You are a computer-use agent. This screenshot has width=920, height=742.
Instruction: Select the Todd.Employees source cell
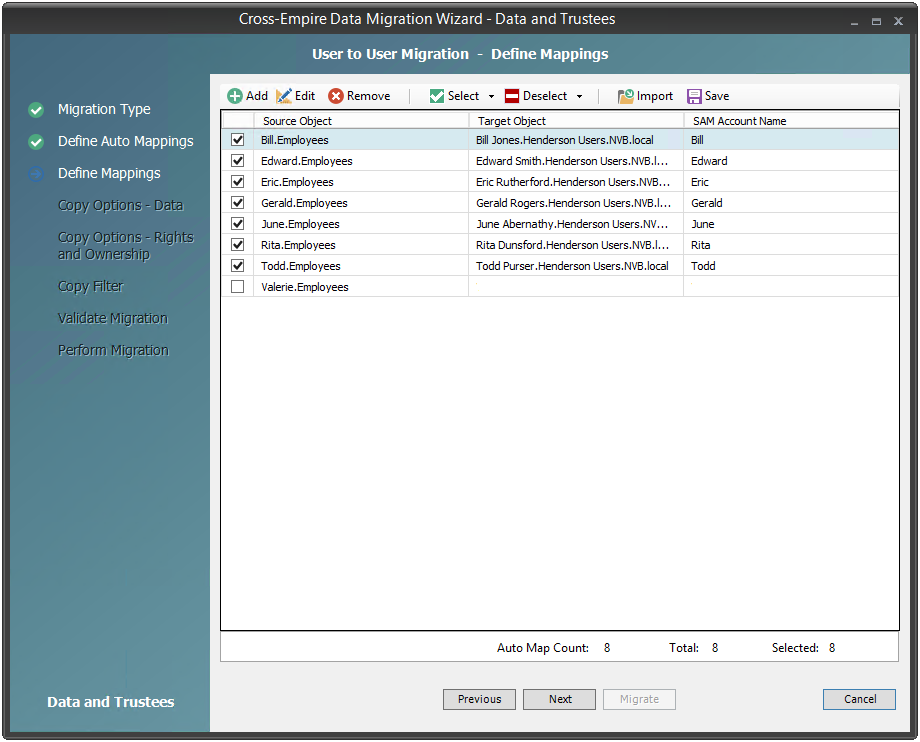click(x=361, y=266)
